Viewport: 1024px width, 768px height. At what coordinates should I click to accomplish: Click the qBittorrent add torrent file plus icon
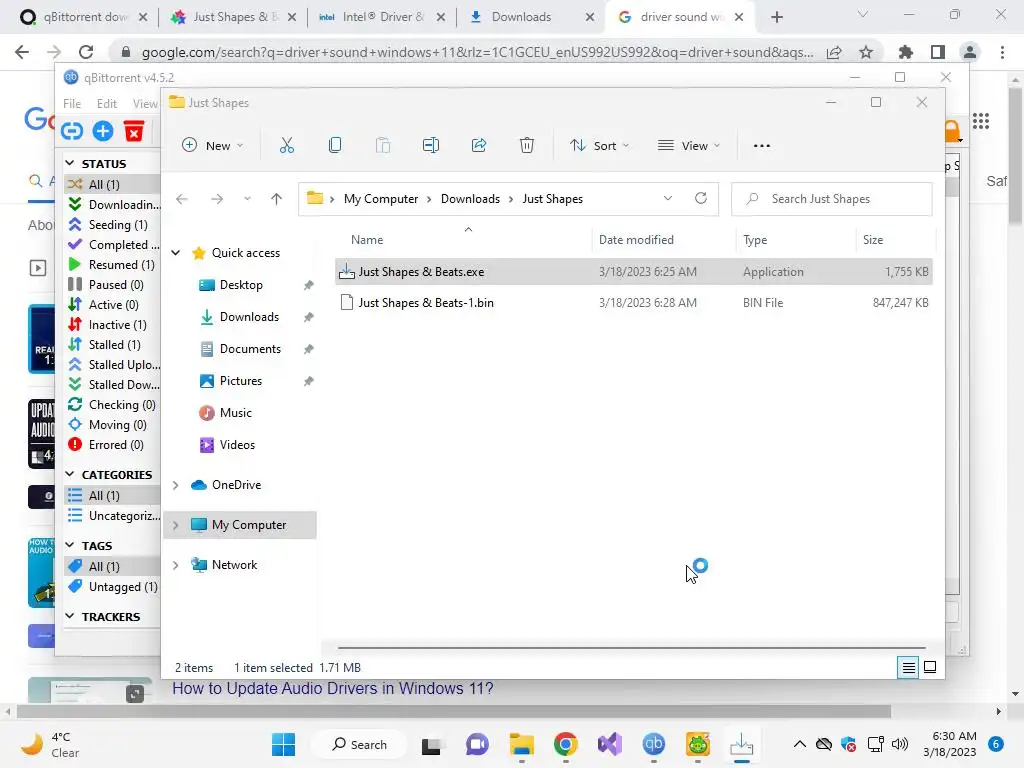tap(103, 131)
